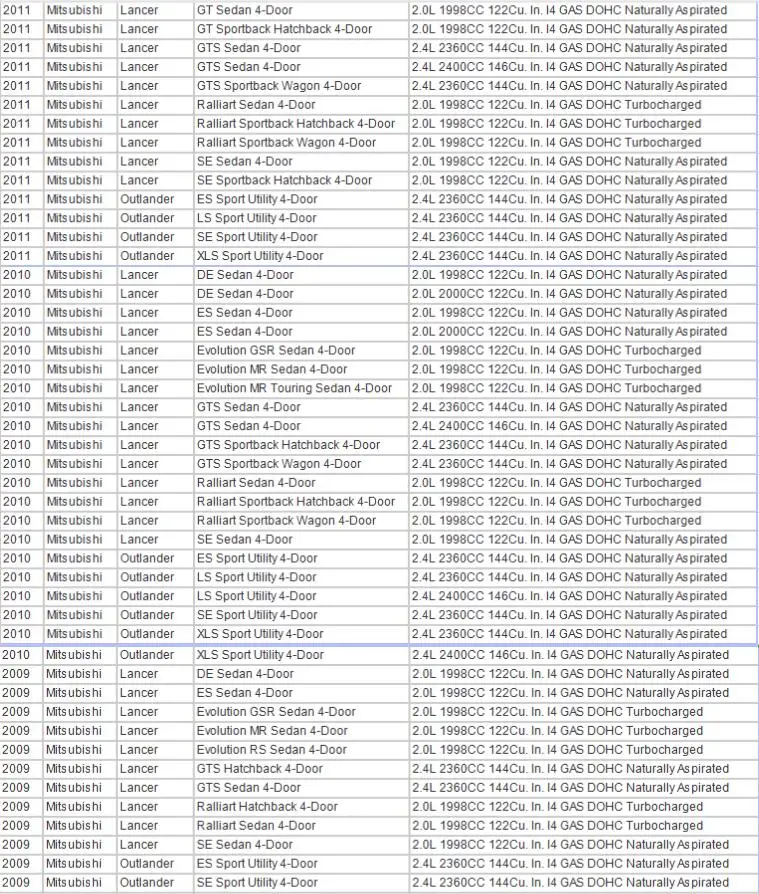The height and width of the screenshot is (894, 759).
Task: Click 2010 'Ralliart Sedan 4-Door' cell
Action: click(x=301, y=482)
